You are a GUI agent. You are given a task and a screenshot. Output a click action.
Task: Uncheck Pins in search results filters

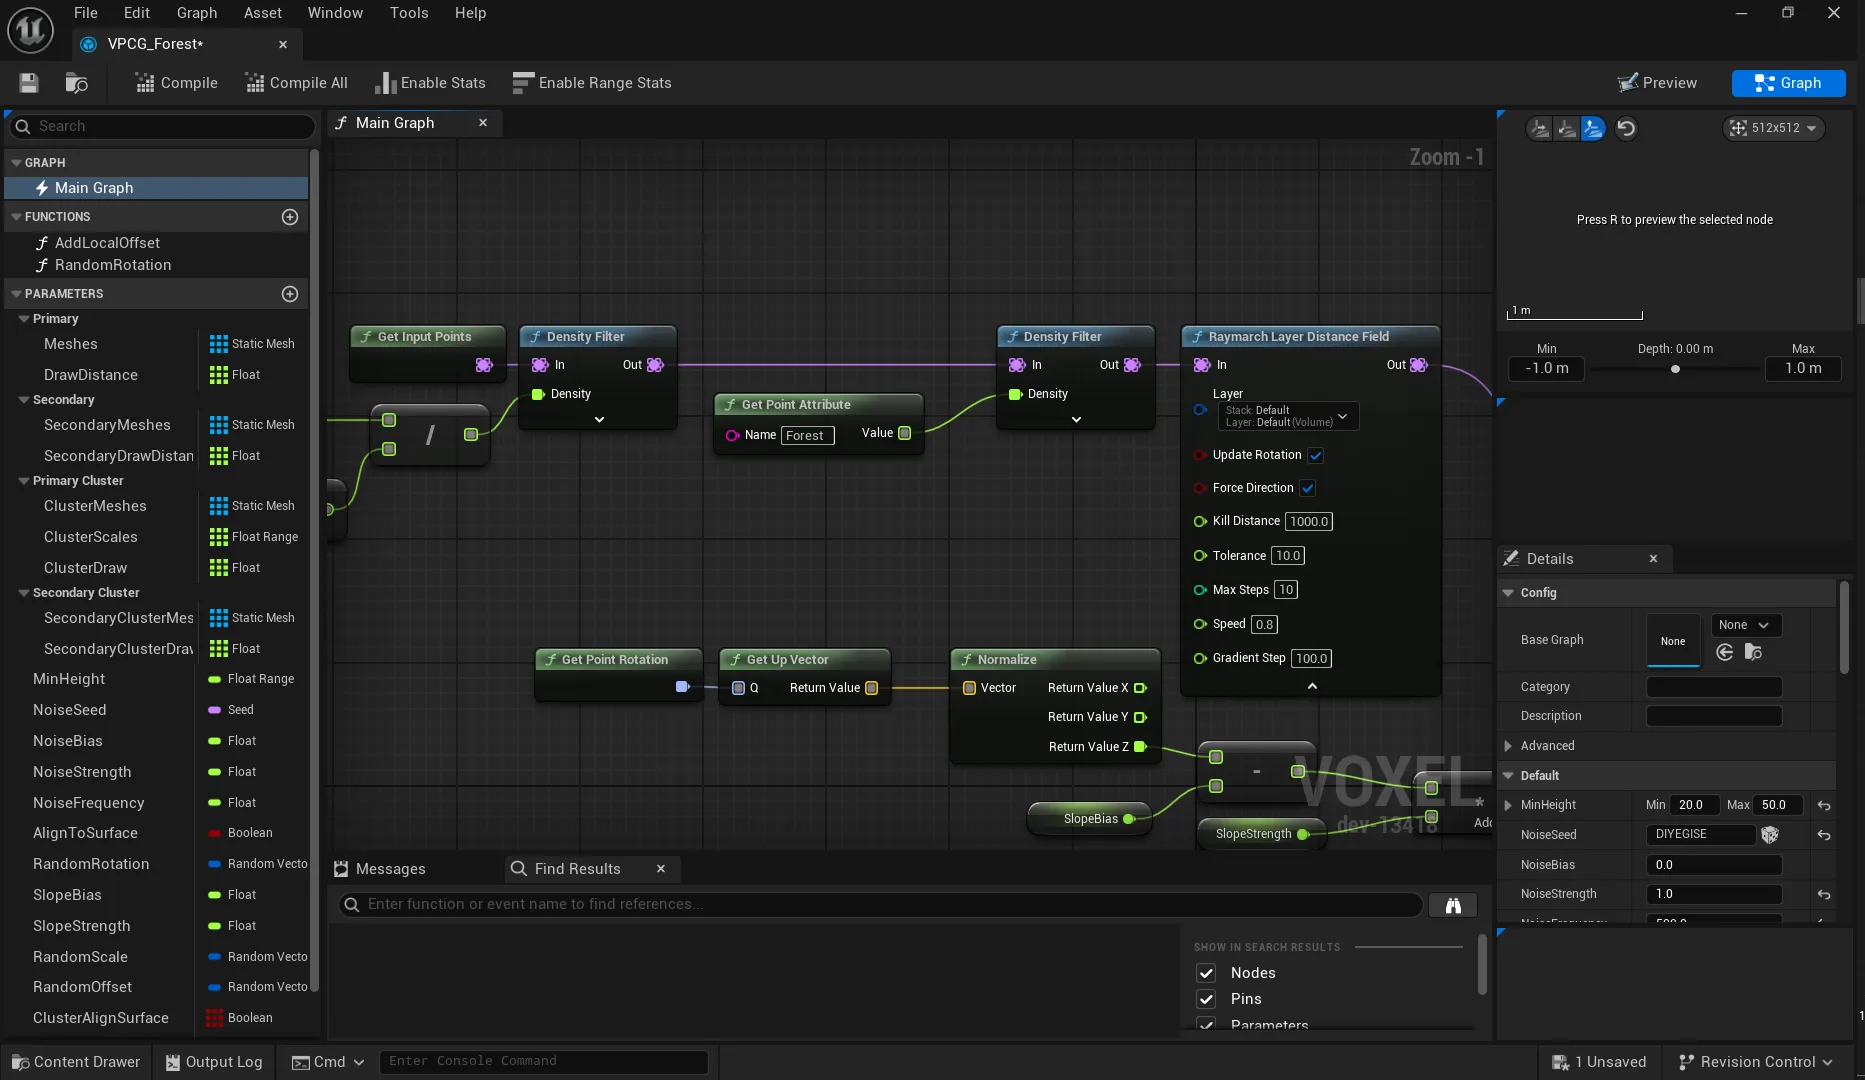click(x=1206, y=999)
